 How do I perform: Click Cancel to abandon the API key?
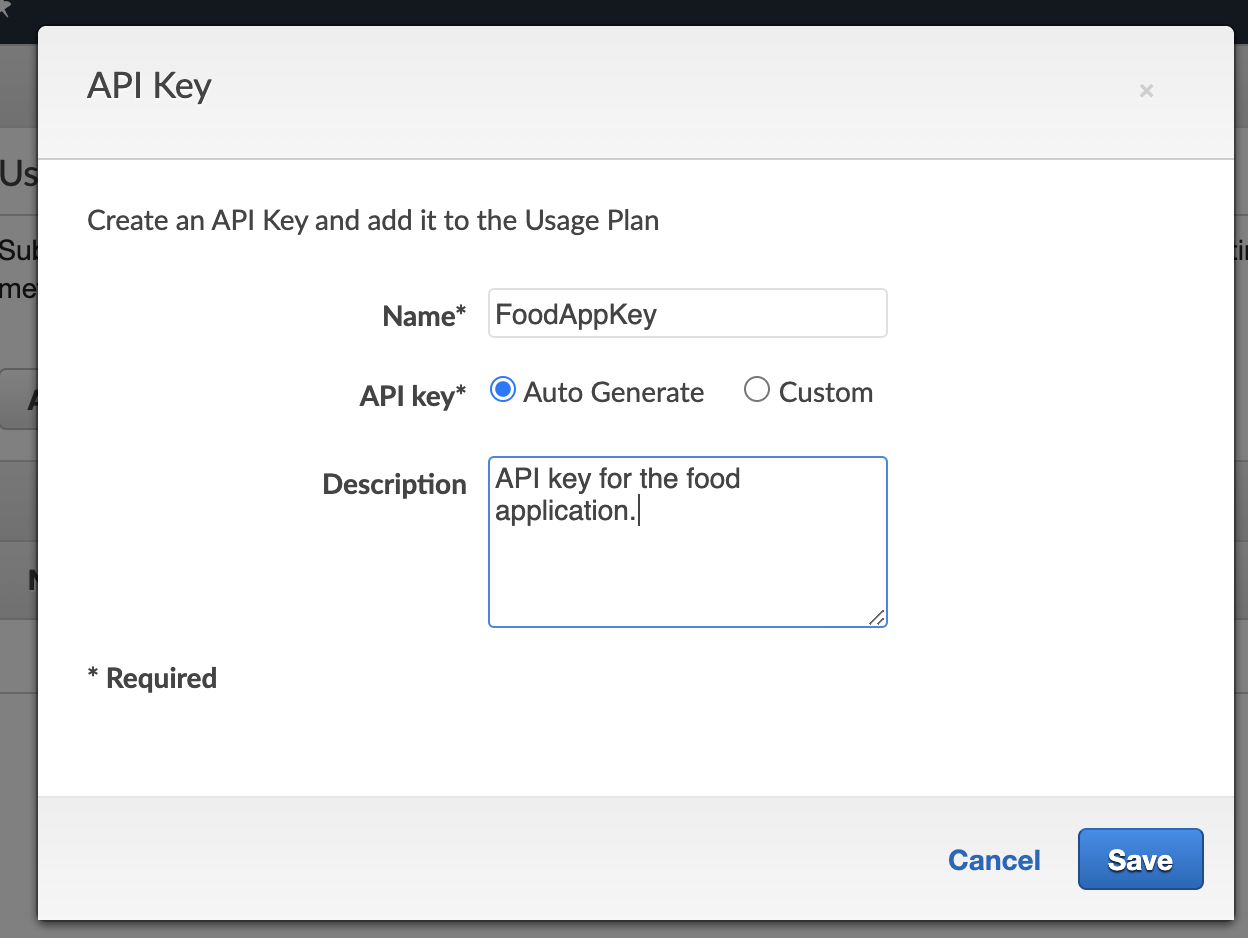[993, 859]
